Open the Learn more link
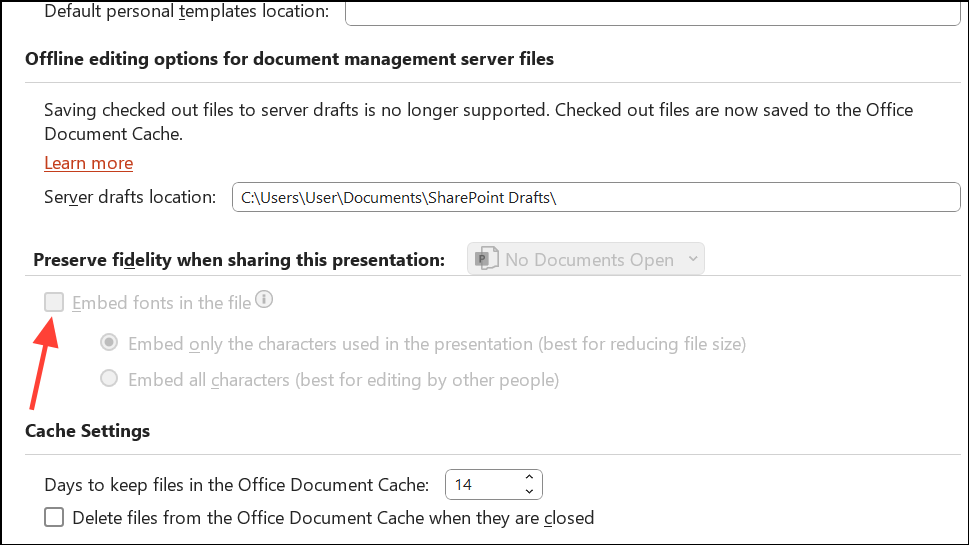The width and height of the screenshot is (969, 545). coord(88,163)
